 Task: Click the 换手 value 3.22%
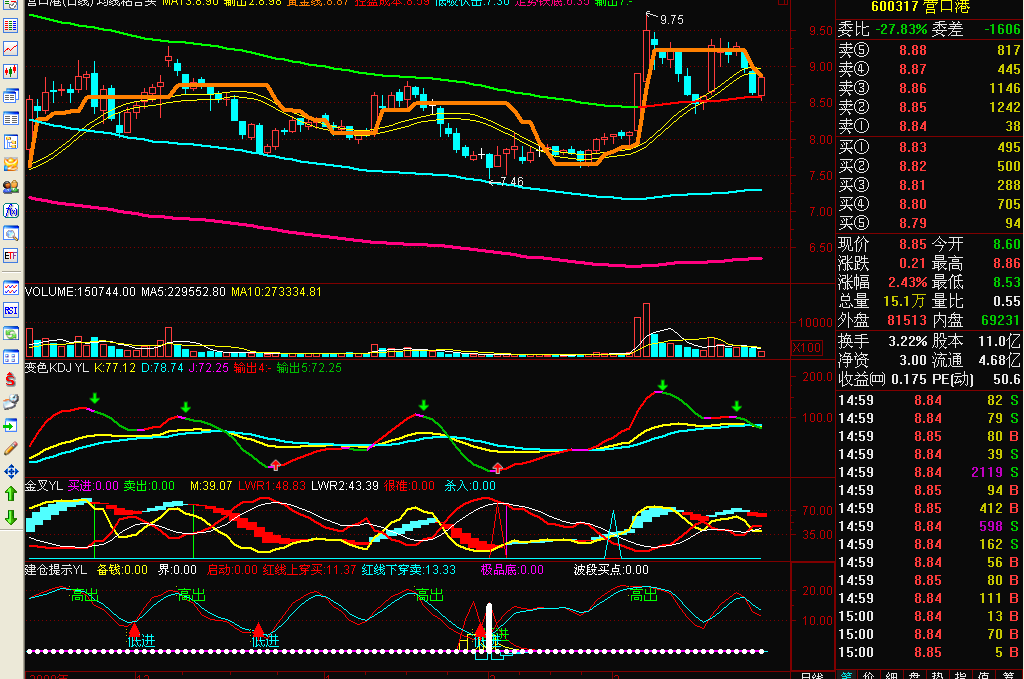[907, 341]
